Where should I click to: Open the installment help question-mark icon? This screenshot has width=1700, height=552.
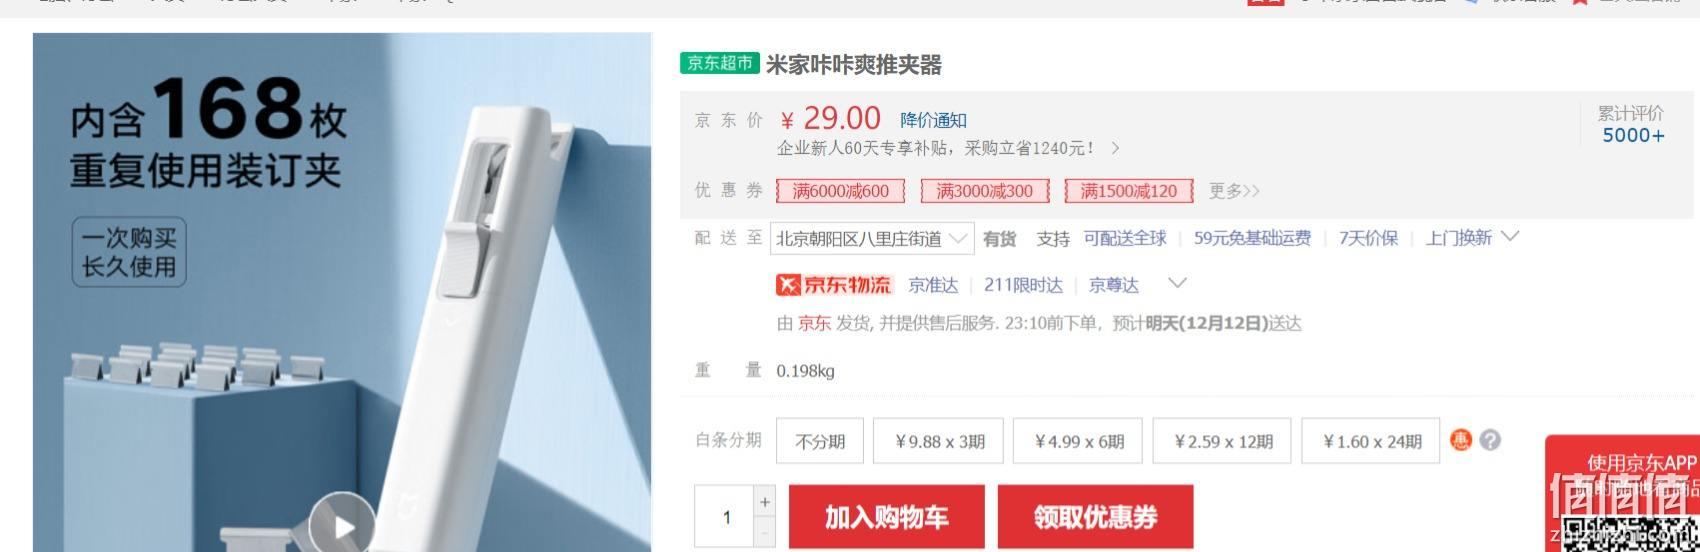pyautogui.click(x=1490, y=440)
